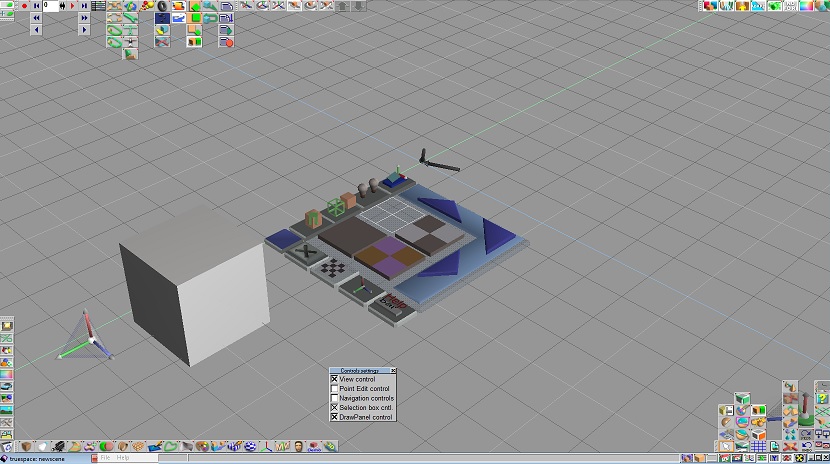Click the double-left rewind arrow button
The height and width of the screenshot is (464, 830).
click(x=36, y=17)
